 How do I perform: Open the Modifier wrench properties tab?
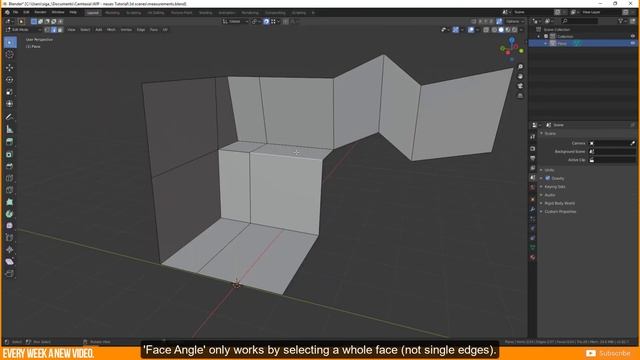(533, 209)
